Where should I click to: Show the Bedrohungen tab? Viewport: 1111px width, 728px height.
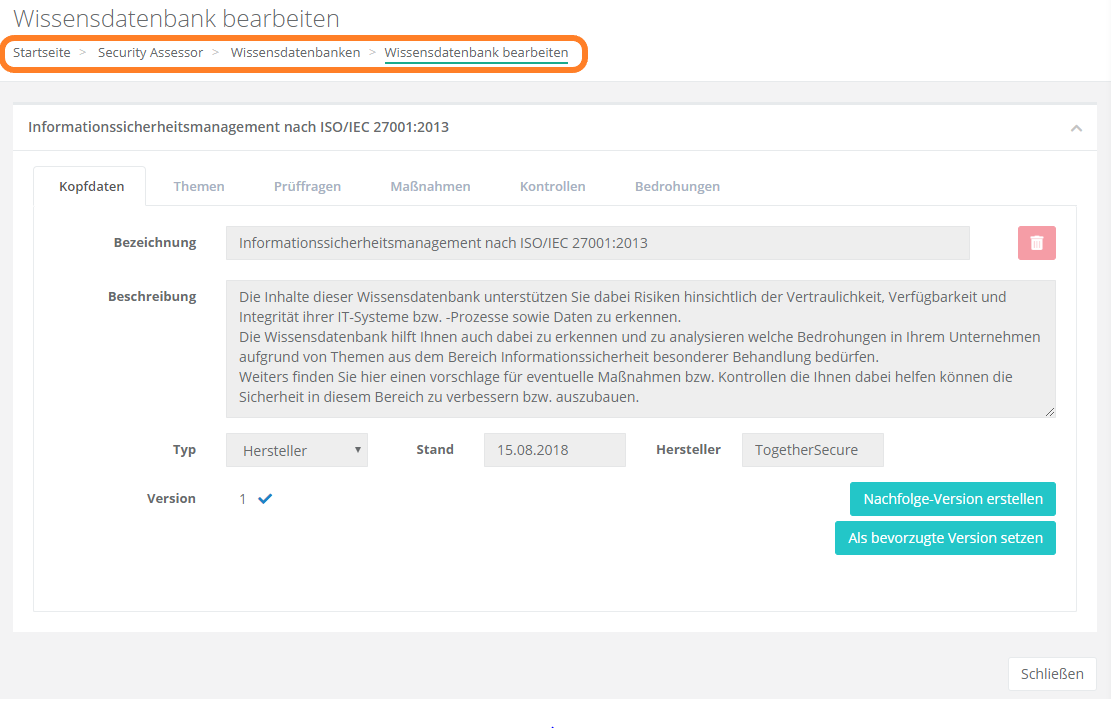pos(677,186)
